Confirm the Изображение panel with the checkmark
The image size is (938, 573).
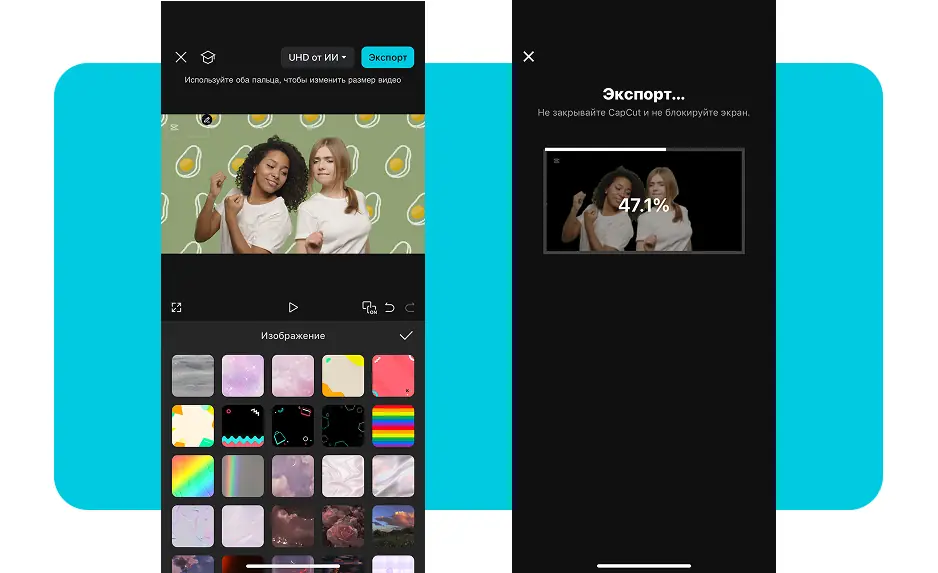point(406,336)
